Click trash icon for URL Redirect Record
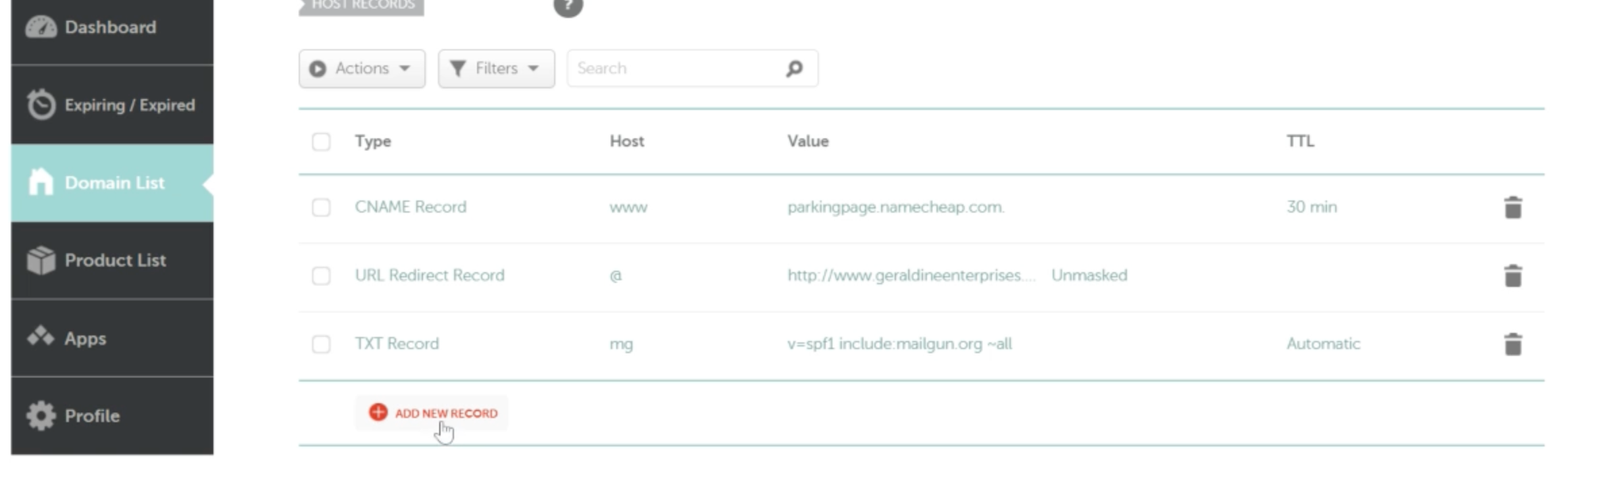Viewport: 1600px width, 482px height. (1512, 276)
